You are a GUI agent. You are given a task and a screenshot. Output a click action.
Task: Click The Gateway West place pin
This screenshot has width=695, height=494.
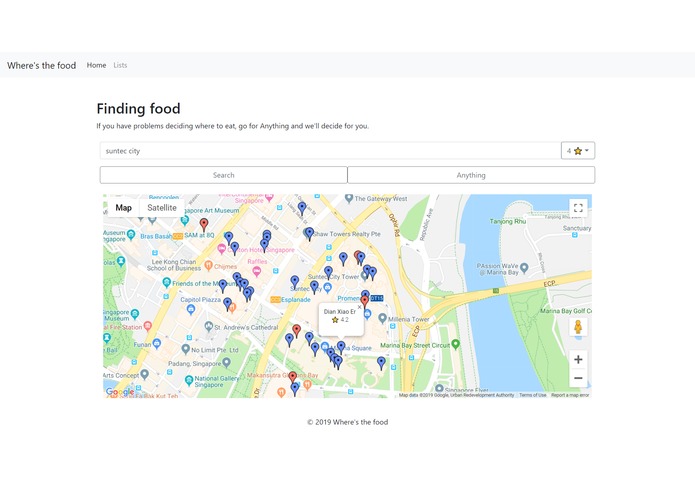(349, 198)
